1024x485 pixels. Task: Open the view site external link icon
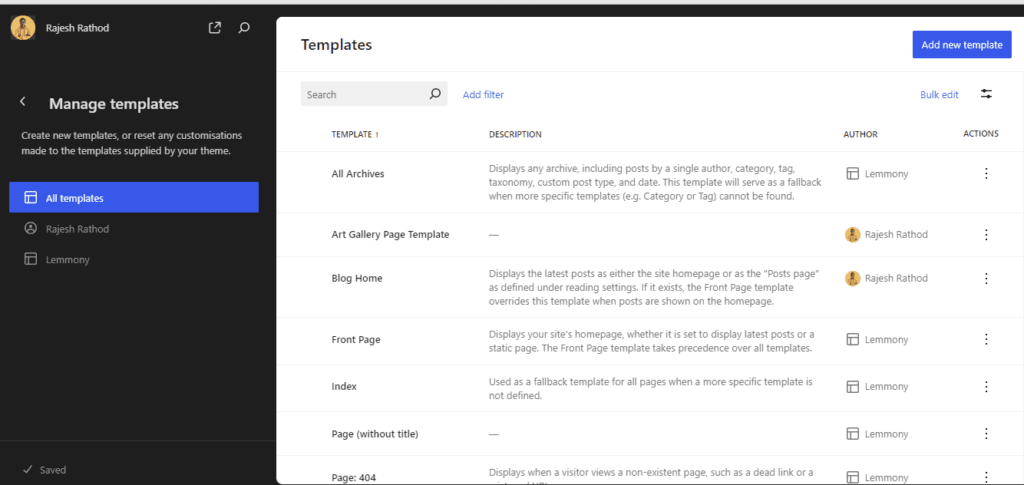click(214, 28)
